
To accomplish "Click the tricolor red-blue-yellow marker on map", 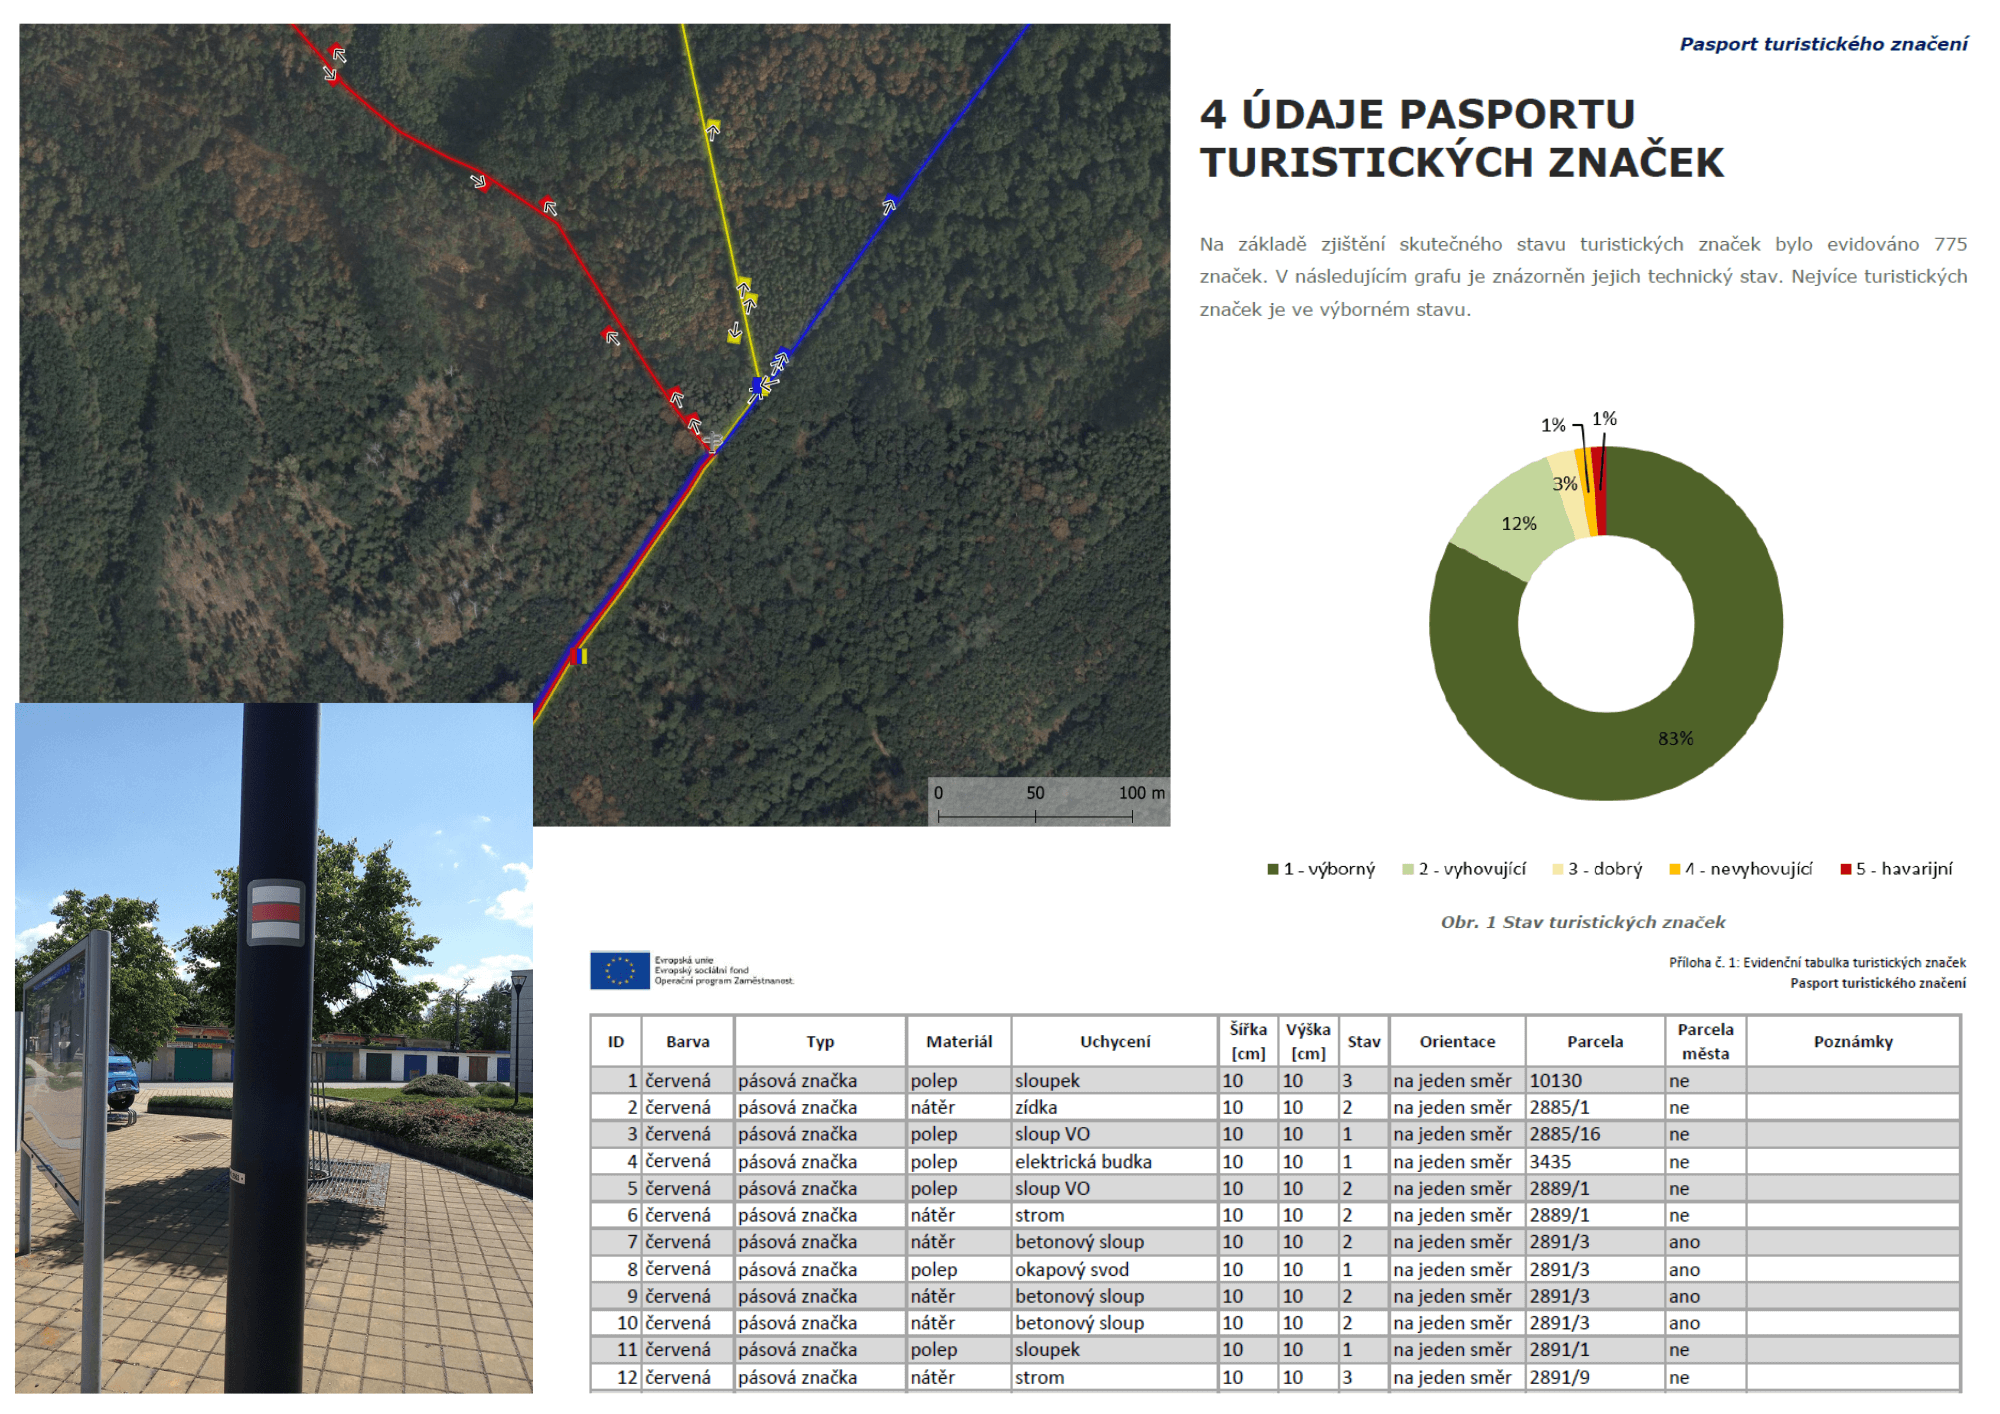I will pos(578,657).
